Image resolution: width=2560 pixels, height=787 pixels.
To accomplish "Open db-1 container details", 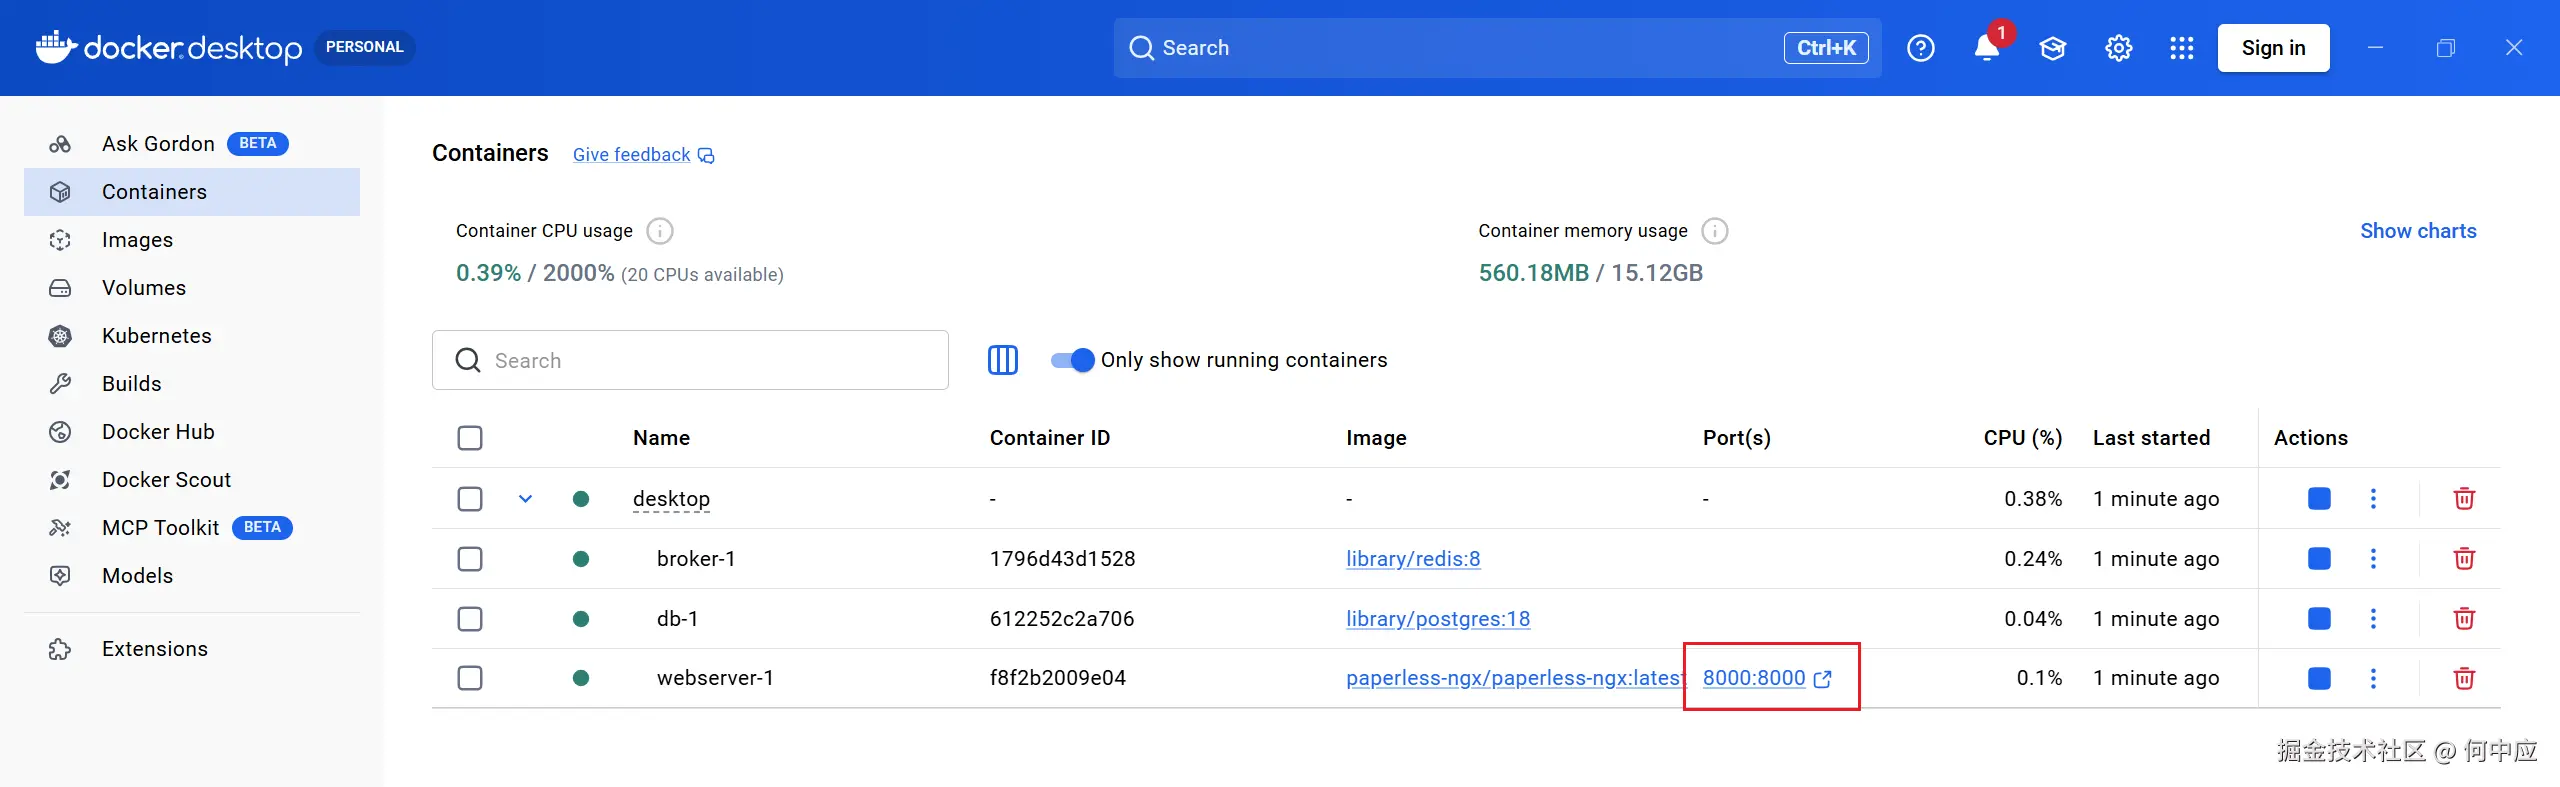I will click(x=677, y=619).
